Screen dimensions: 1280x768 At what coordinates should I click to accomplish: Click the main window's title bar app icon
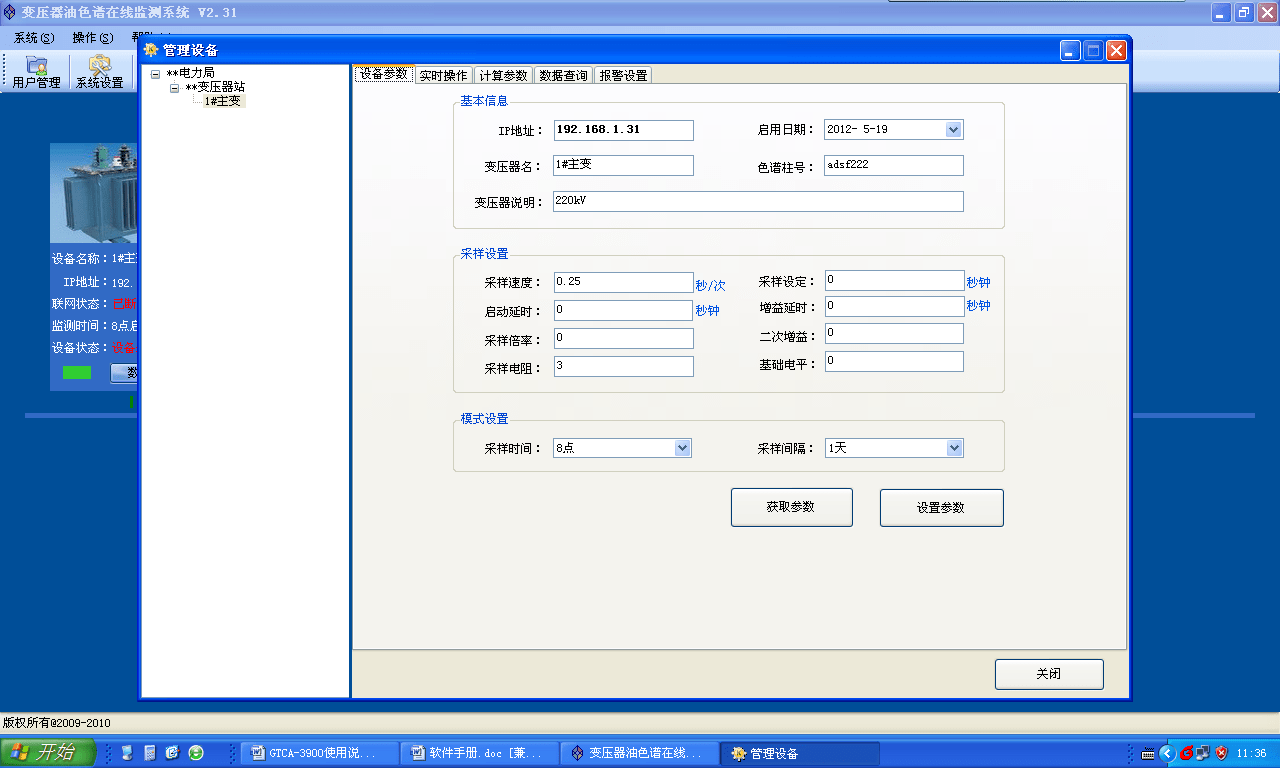tap(9, 13)
